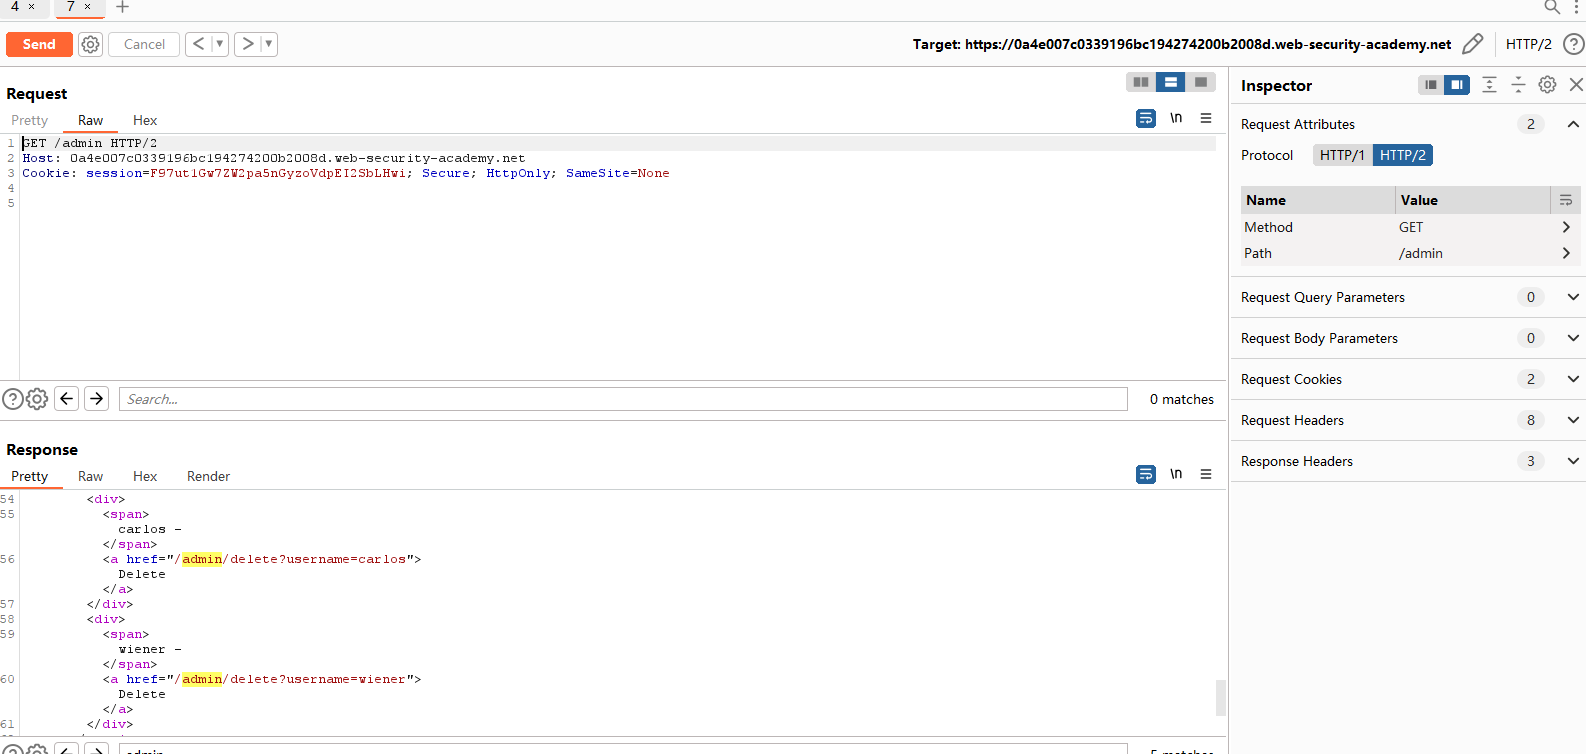Switch Request view to Pretty tab
This screenshot has width=1586, height=754.
click(29, 120)
